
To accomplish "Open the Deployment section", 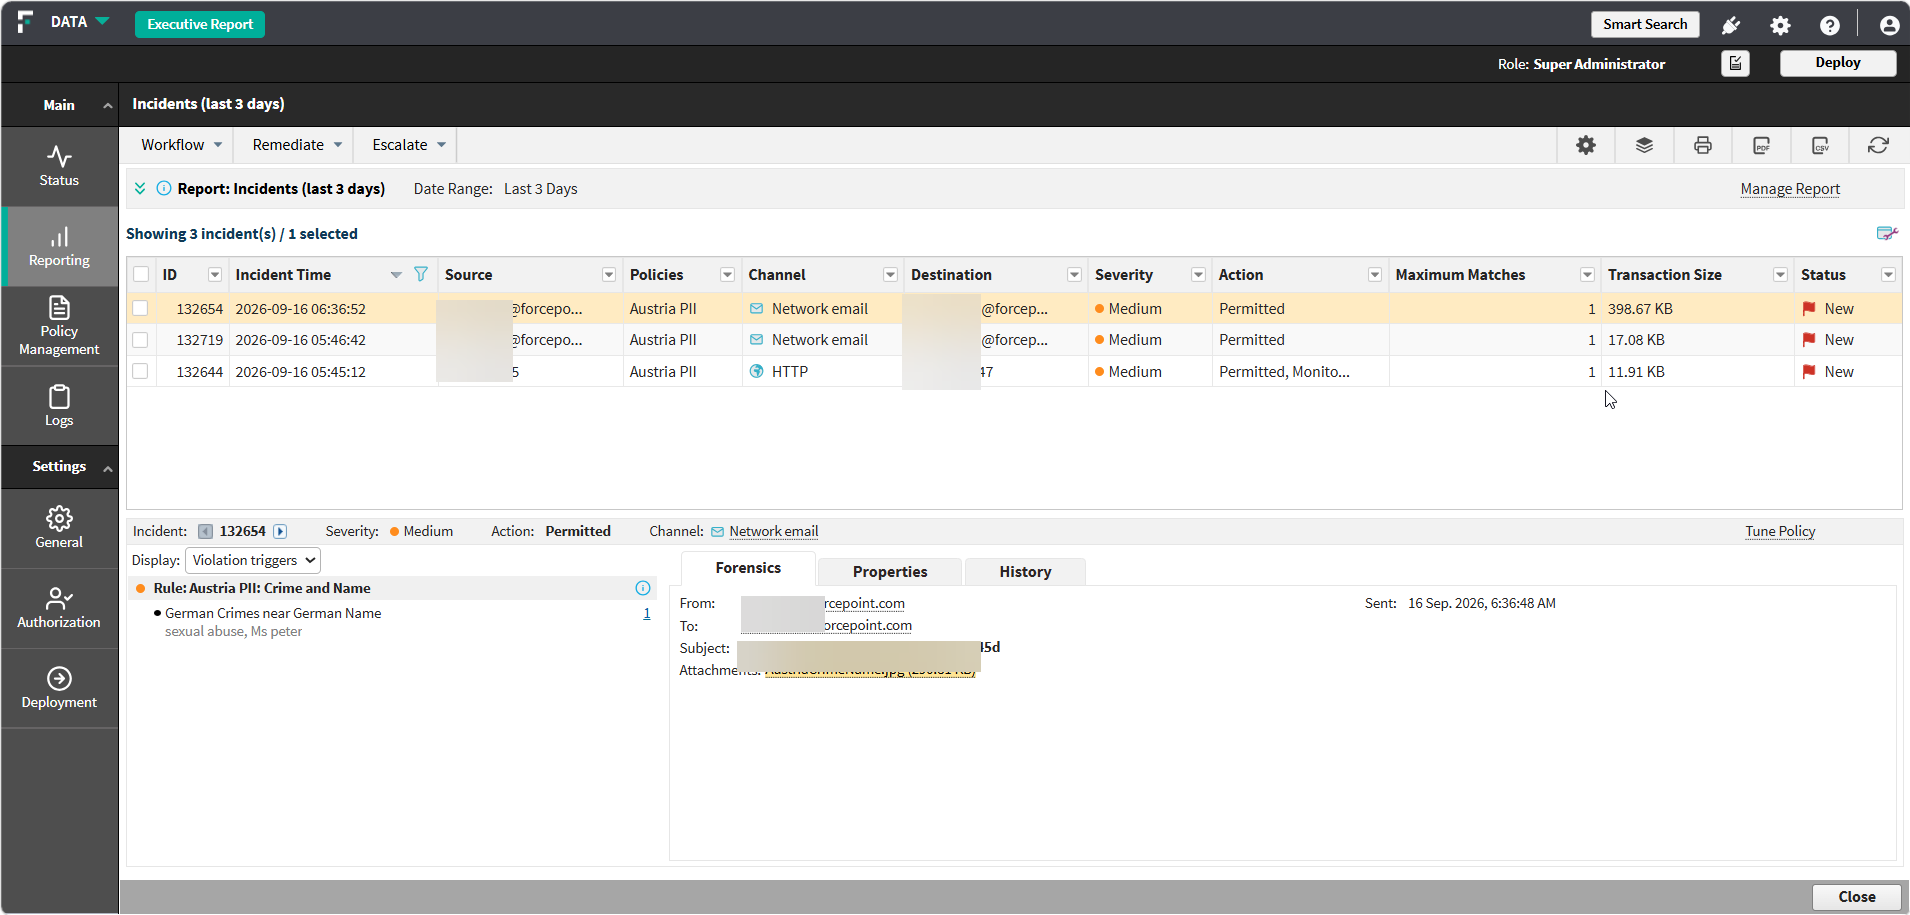I will coord(59,688).
